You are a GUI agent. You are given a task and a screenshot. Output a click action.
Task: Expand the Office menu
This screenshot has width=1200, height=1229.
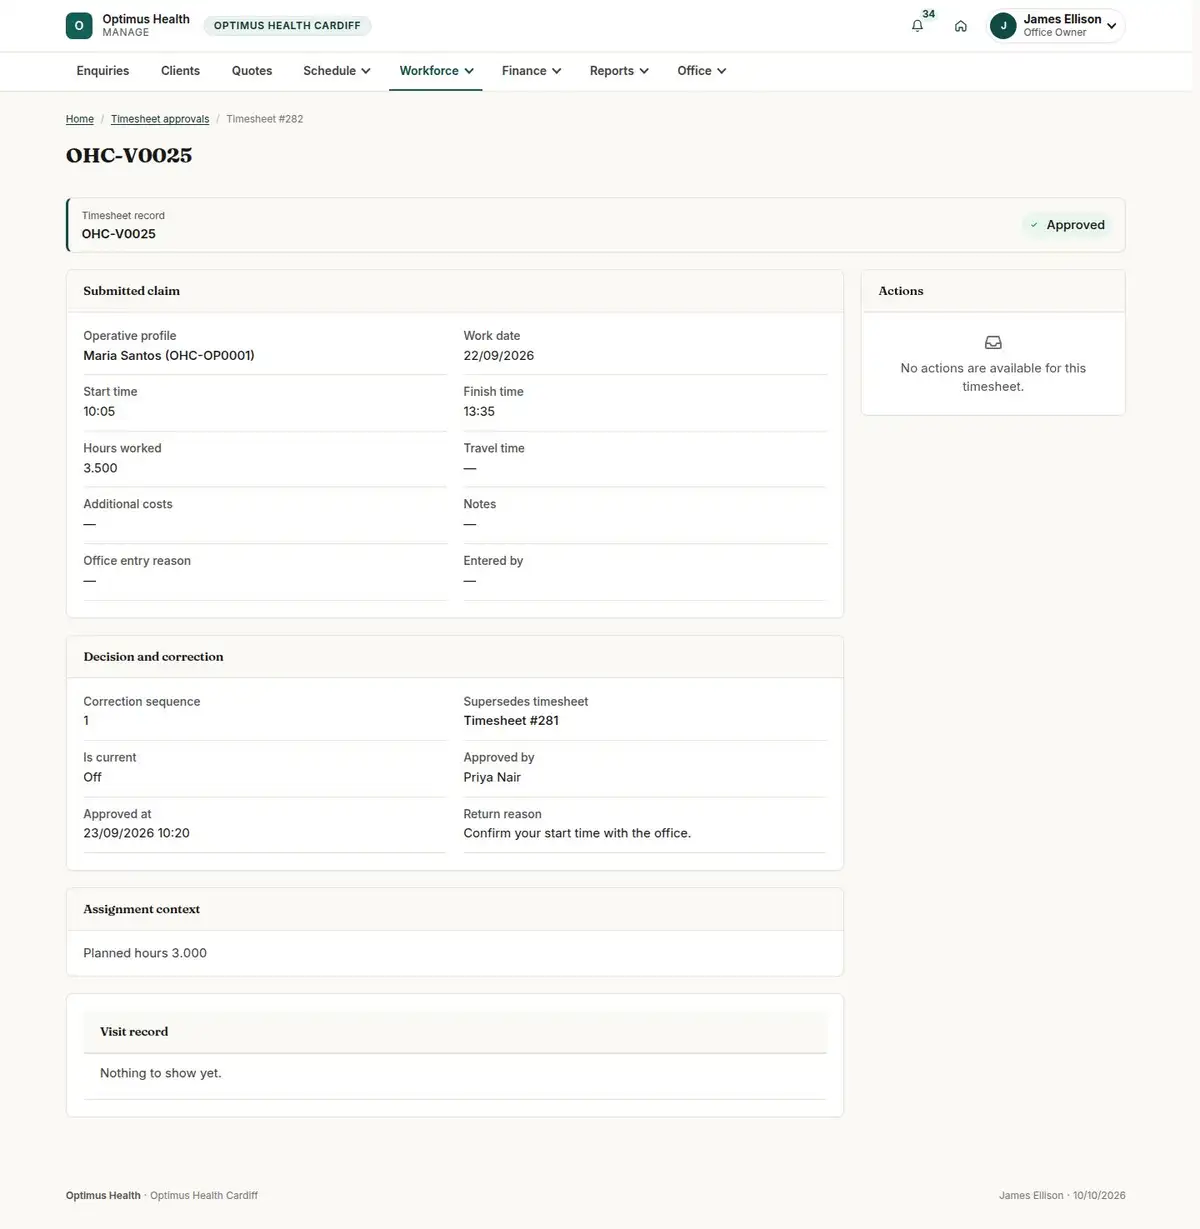701,71
